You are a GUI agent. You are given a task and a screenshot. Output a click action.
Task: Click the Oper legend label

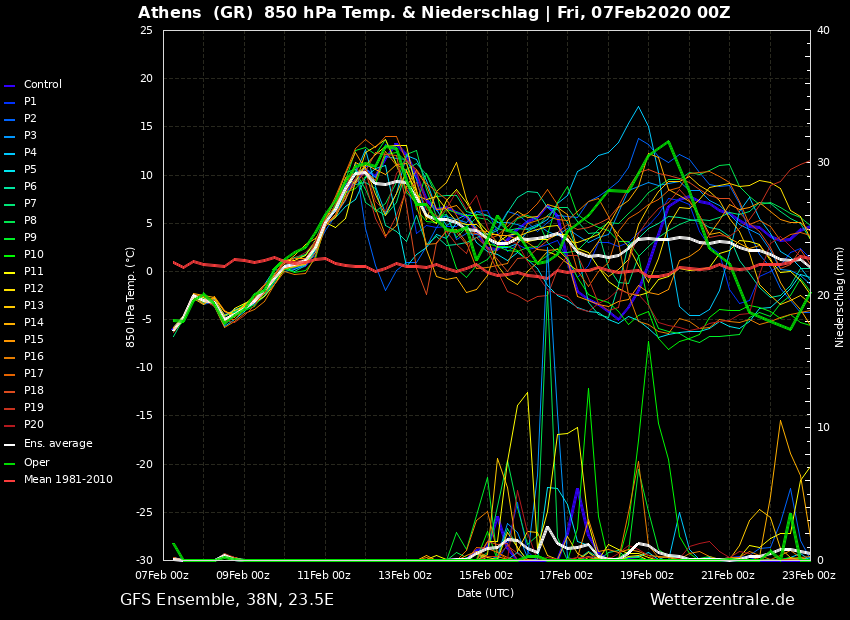click(x=36, y=462)
